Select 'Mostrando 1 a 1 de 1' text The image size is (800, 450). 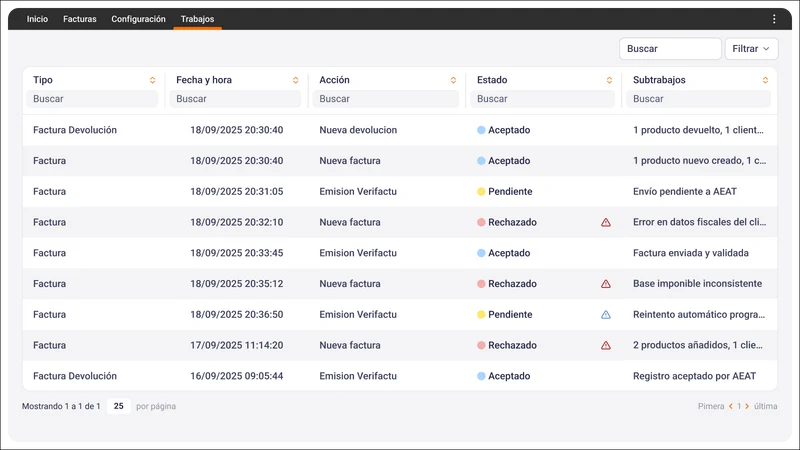61,406
